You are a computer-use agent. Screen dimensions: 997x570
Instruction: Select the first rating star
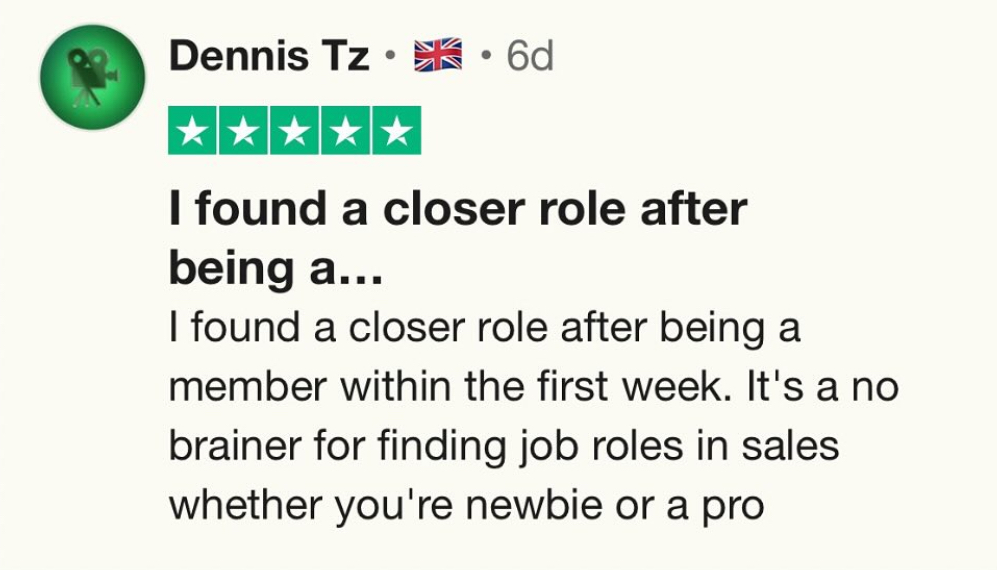(x=192, y=131)
